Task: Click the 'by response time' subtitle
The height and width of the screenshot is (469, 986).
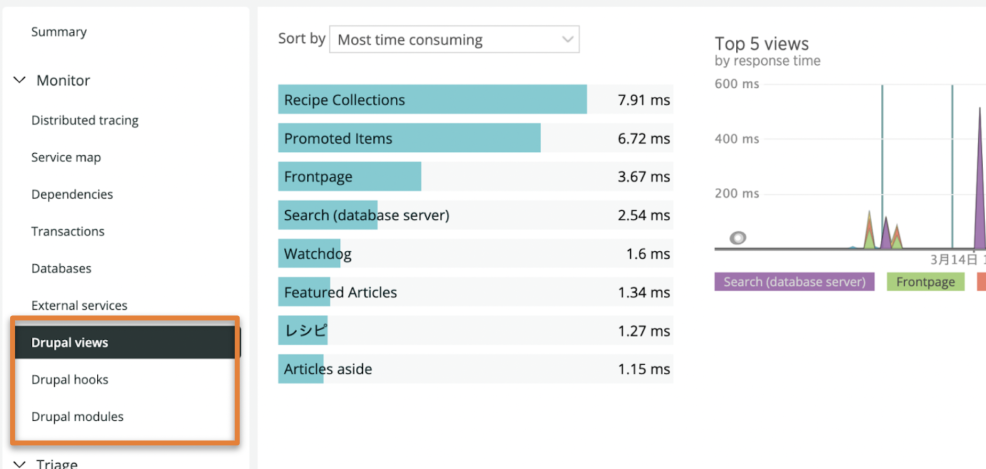Action: 768,61
